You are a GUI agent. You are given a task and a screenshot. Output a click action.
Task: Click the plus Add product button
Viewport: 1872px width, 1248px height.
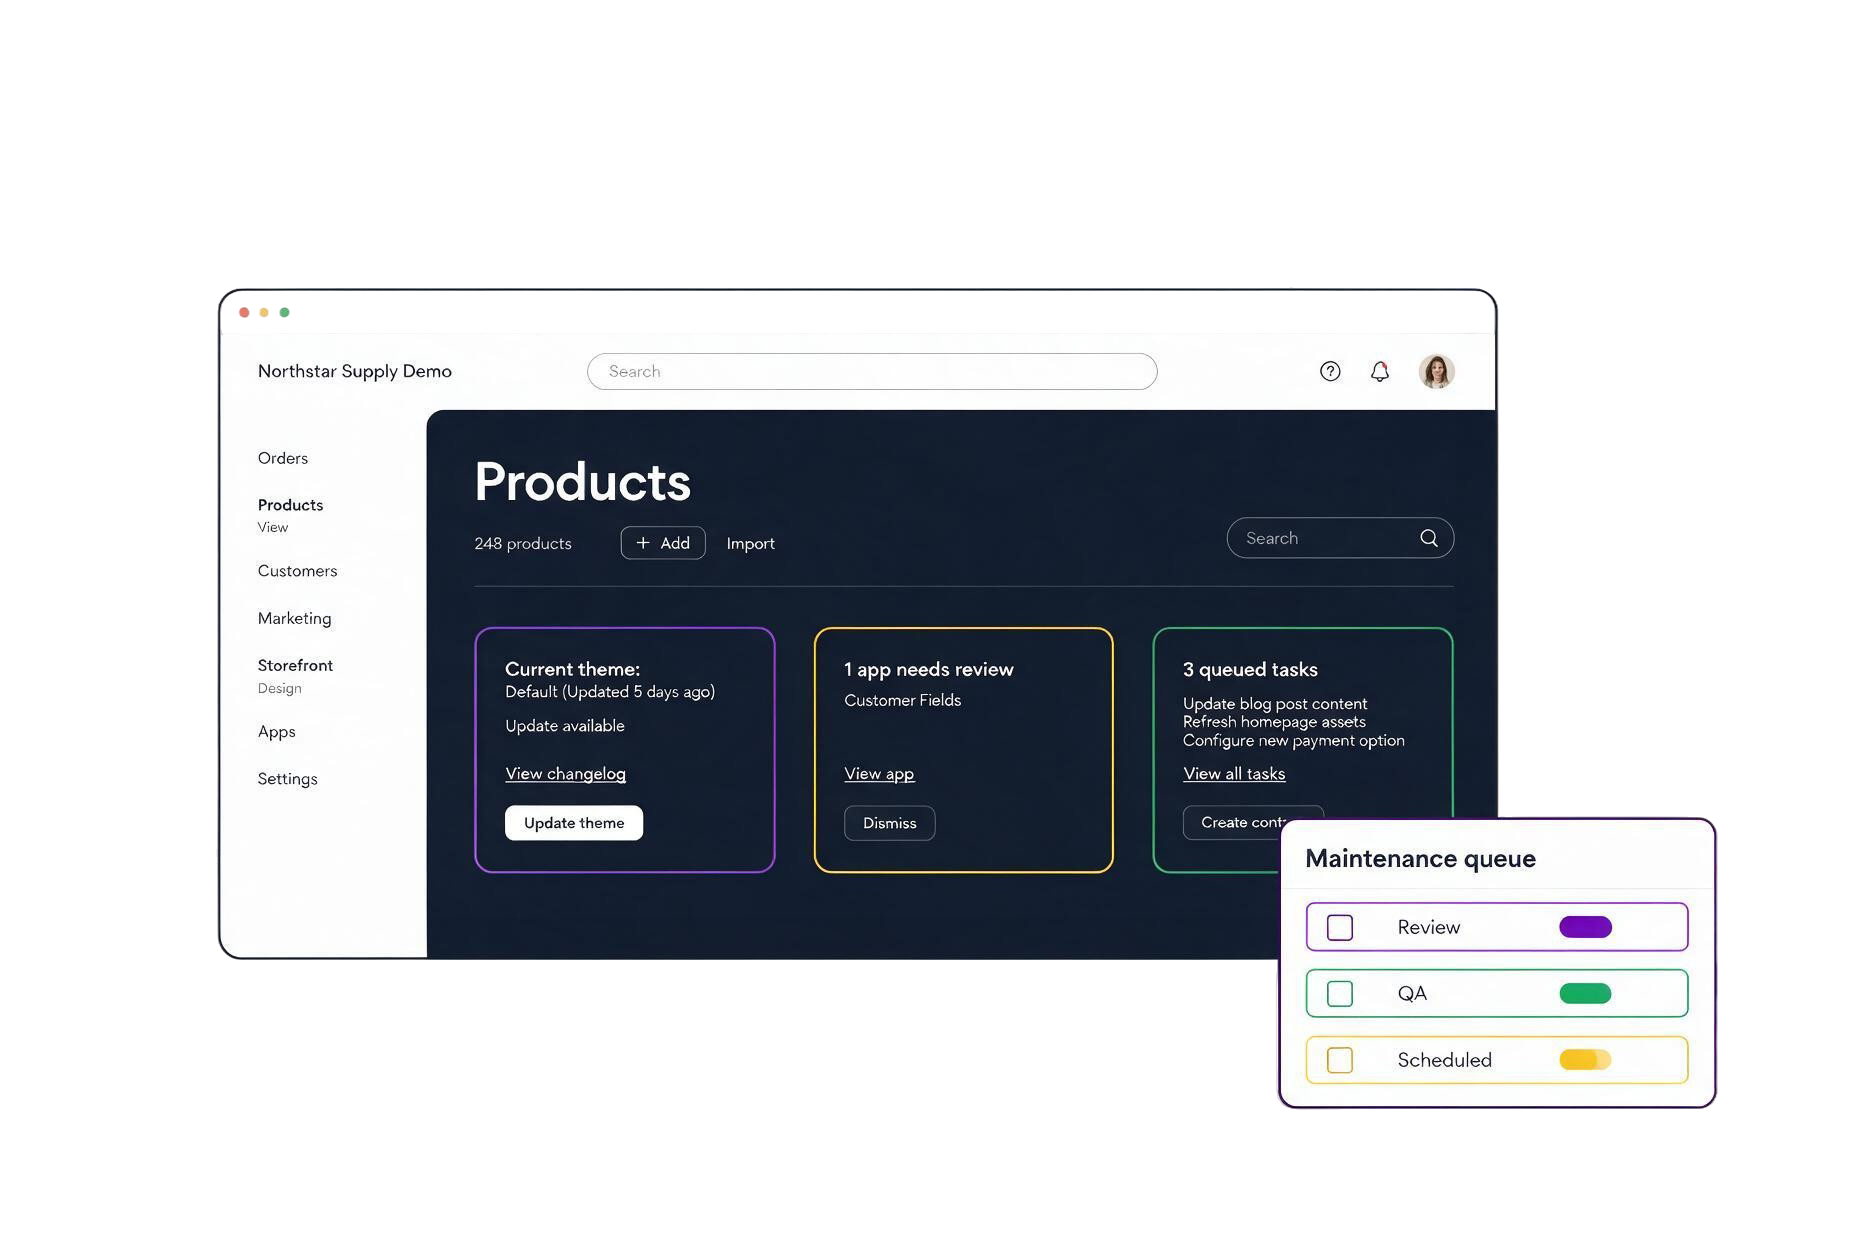click(x=663, y=543)
